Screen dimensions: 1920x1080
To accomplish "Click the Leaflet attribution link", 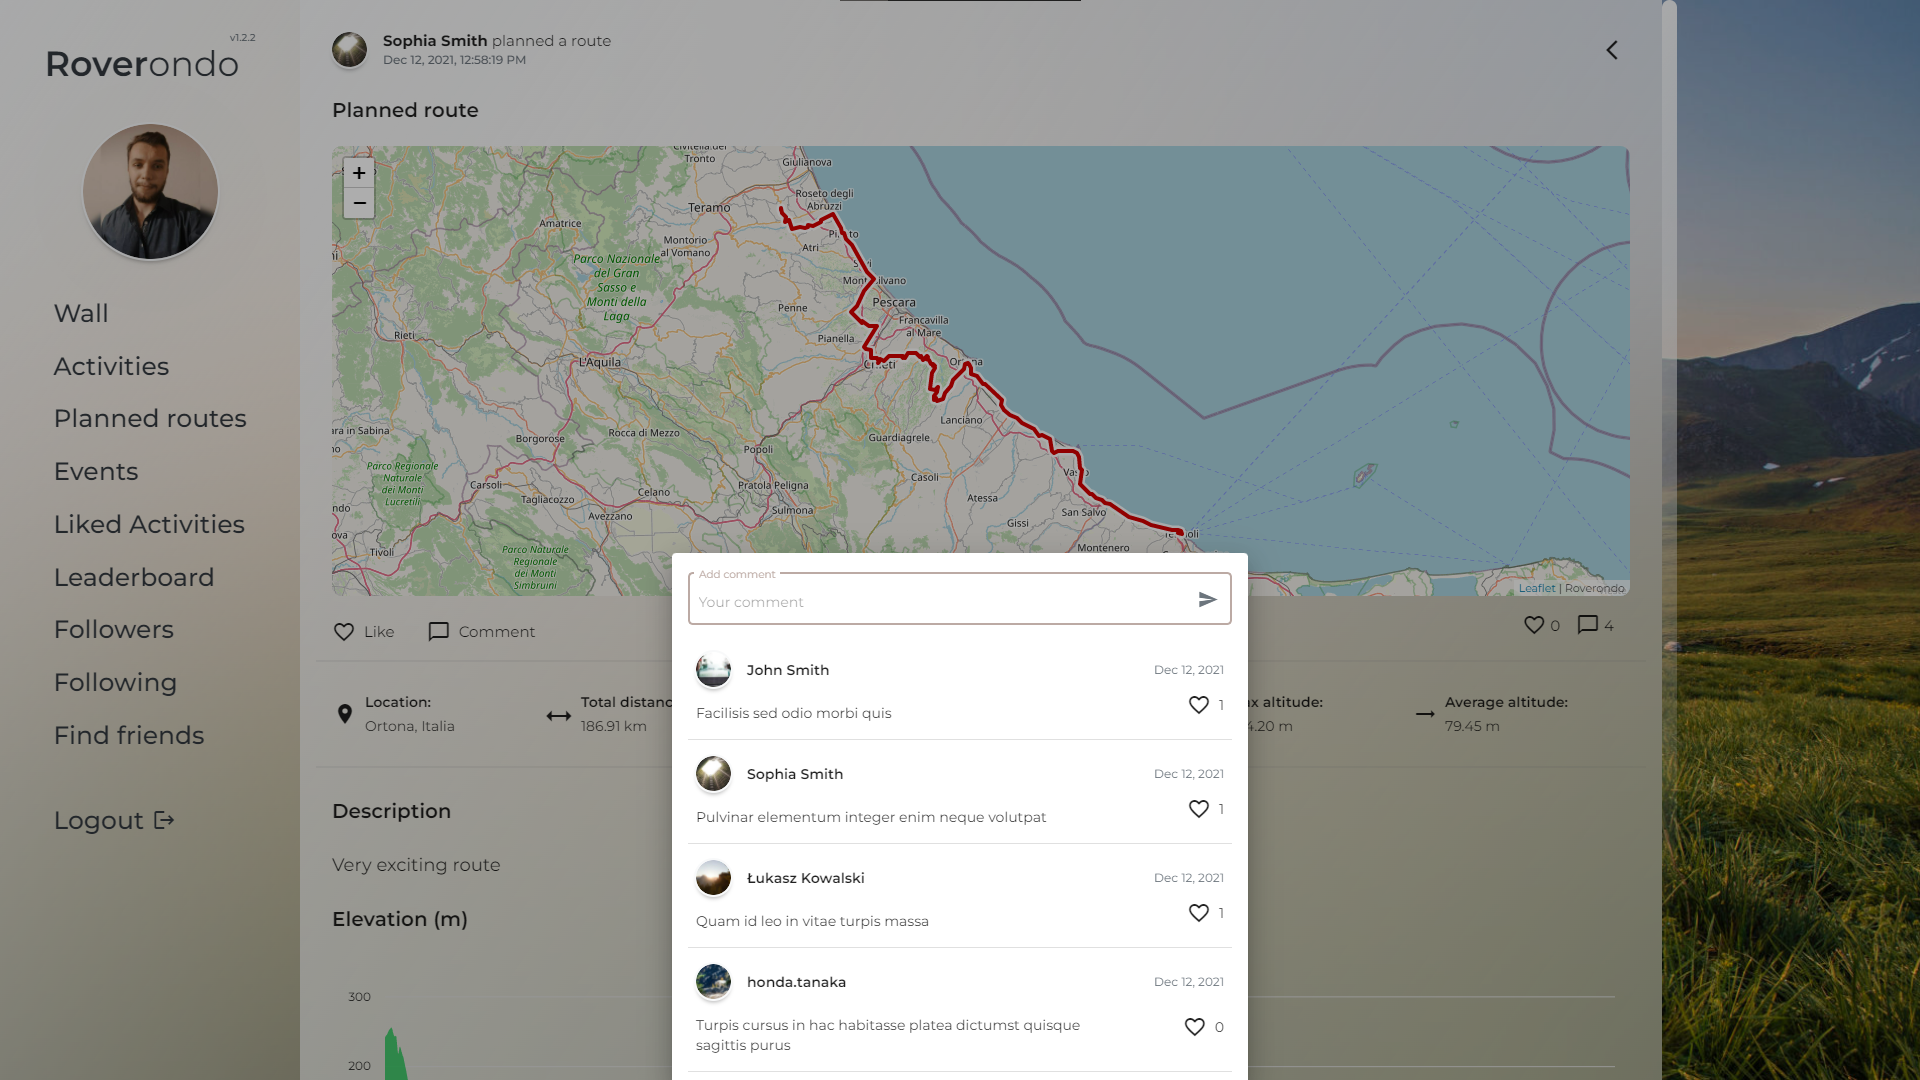I will coord(1536,588).
